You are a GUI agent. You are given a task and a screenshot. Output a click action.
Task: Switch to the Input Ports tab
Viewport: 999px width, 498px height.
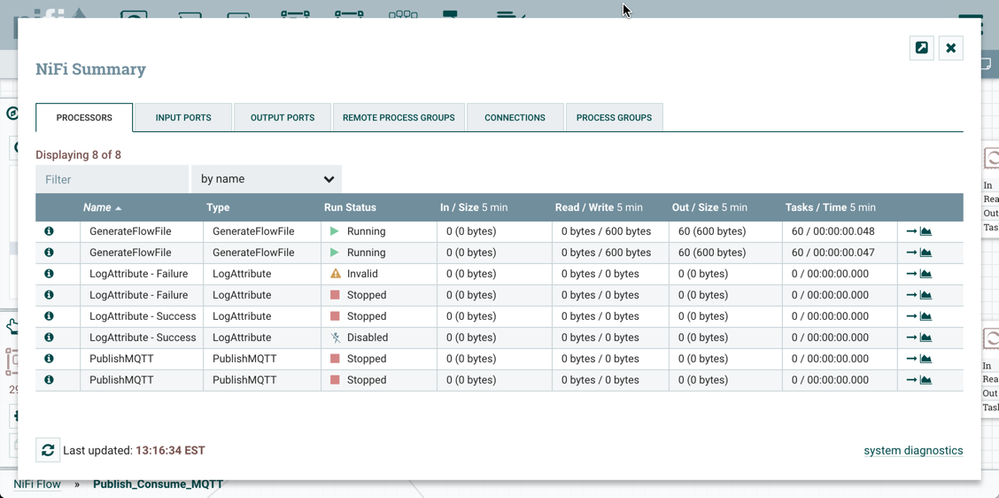[183, 117]
